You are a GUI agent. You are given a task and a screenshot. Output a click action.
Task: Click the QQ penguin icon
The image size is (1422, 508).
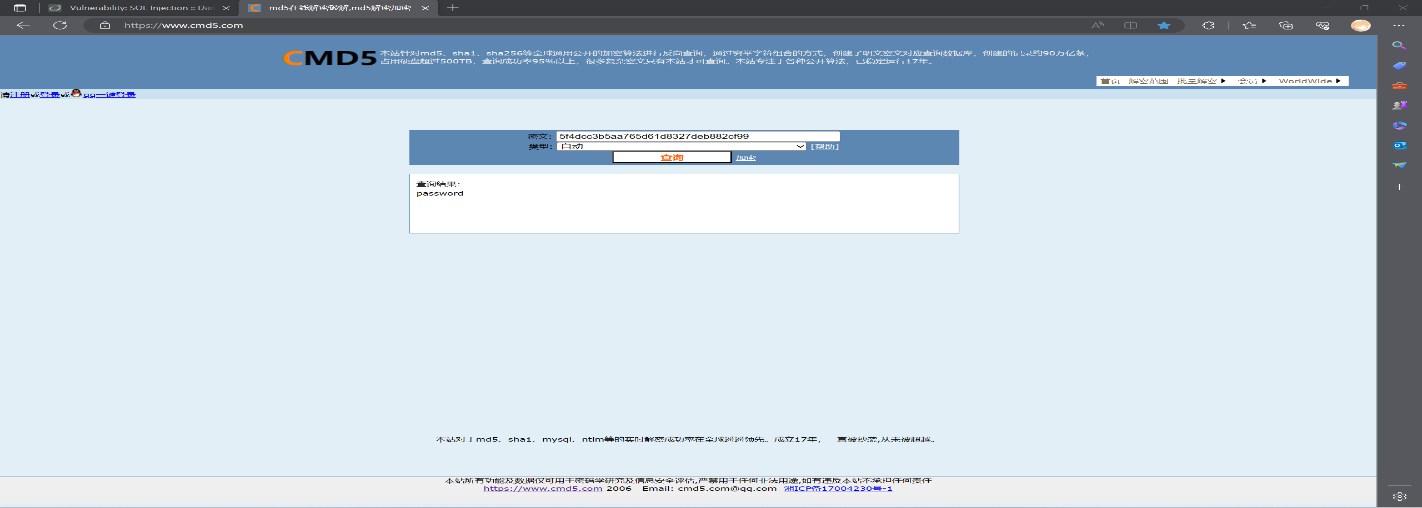pos(76,94)
